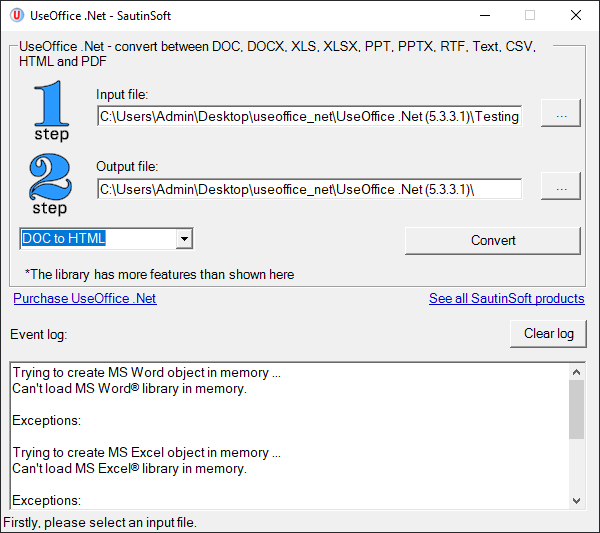Browse for input file with ellipsis button
Screen dimensions: 600x533
[x=560, y=116]
